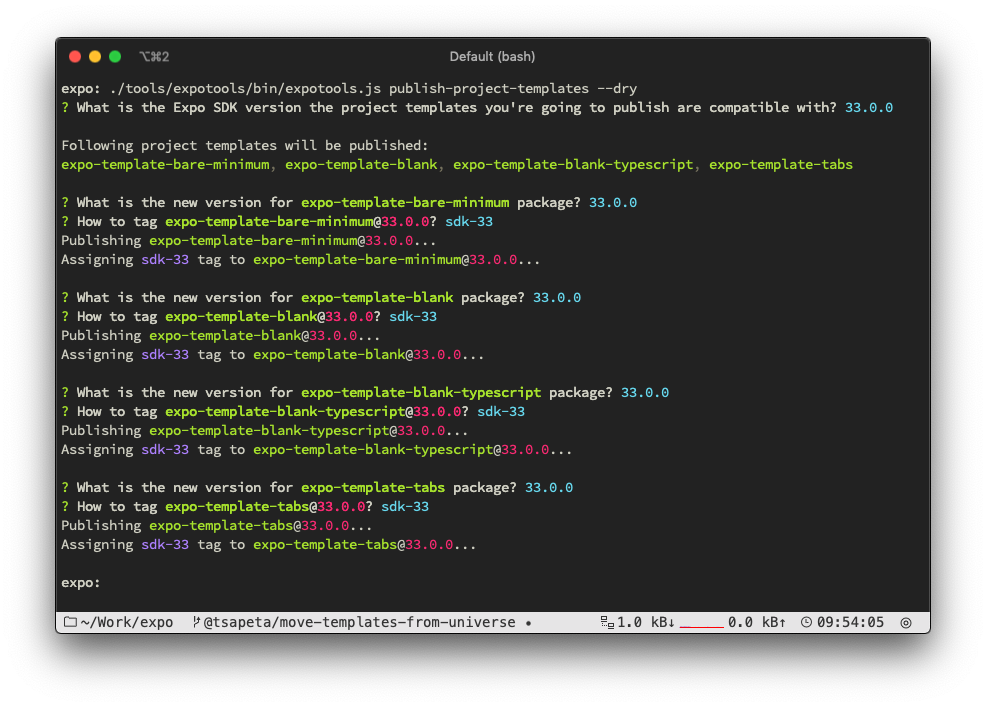Click the circular target icon at status bar end
Image resolution: width=986 pixels, height=707 pixels.
[906, 623]
